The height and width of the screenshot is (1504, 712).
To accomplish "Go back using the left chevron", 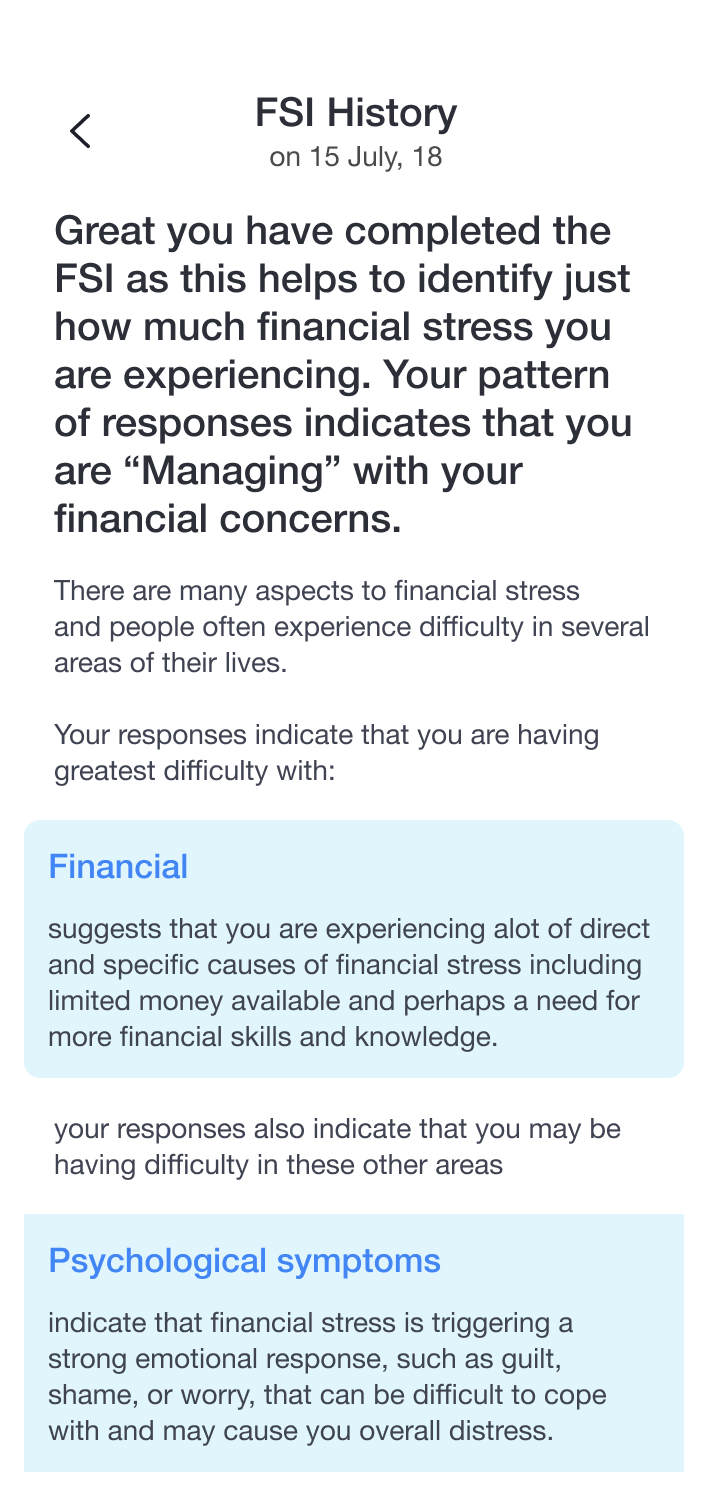I will click(x=80, y=131).
